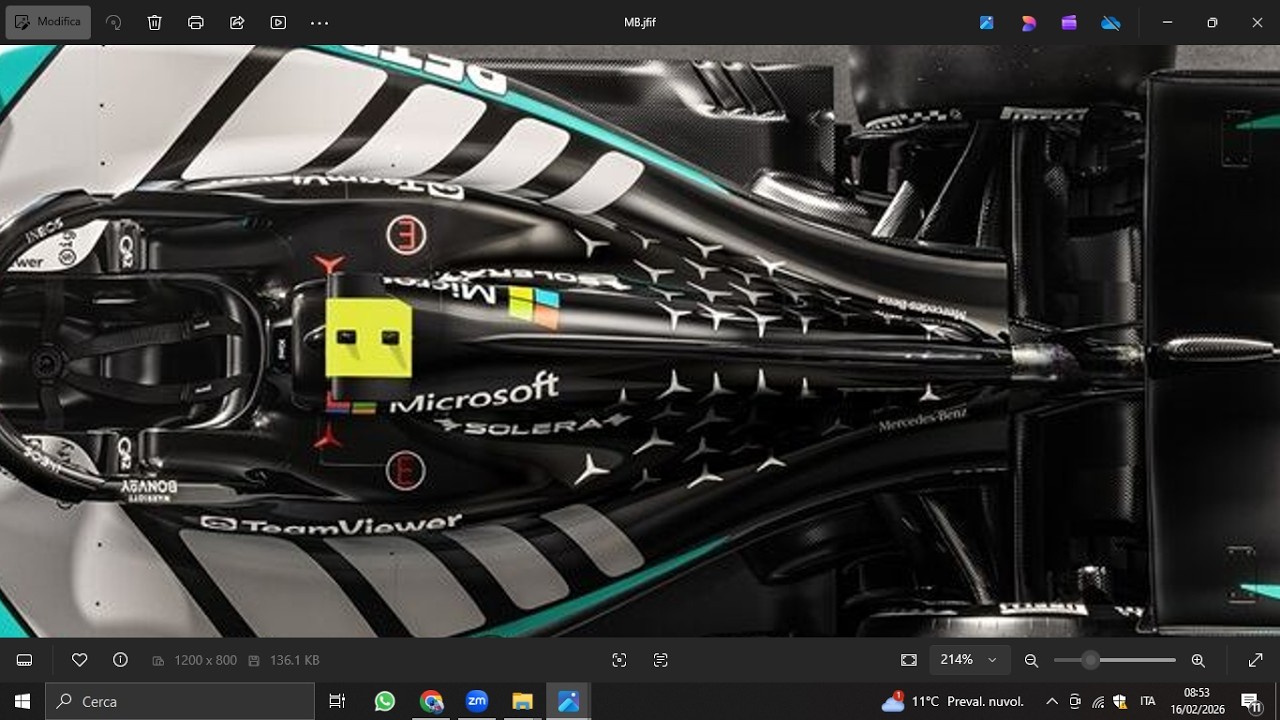Click the scan text icon
This screenshot has height=720, width=1280.
coord(660,660)
